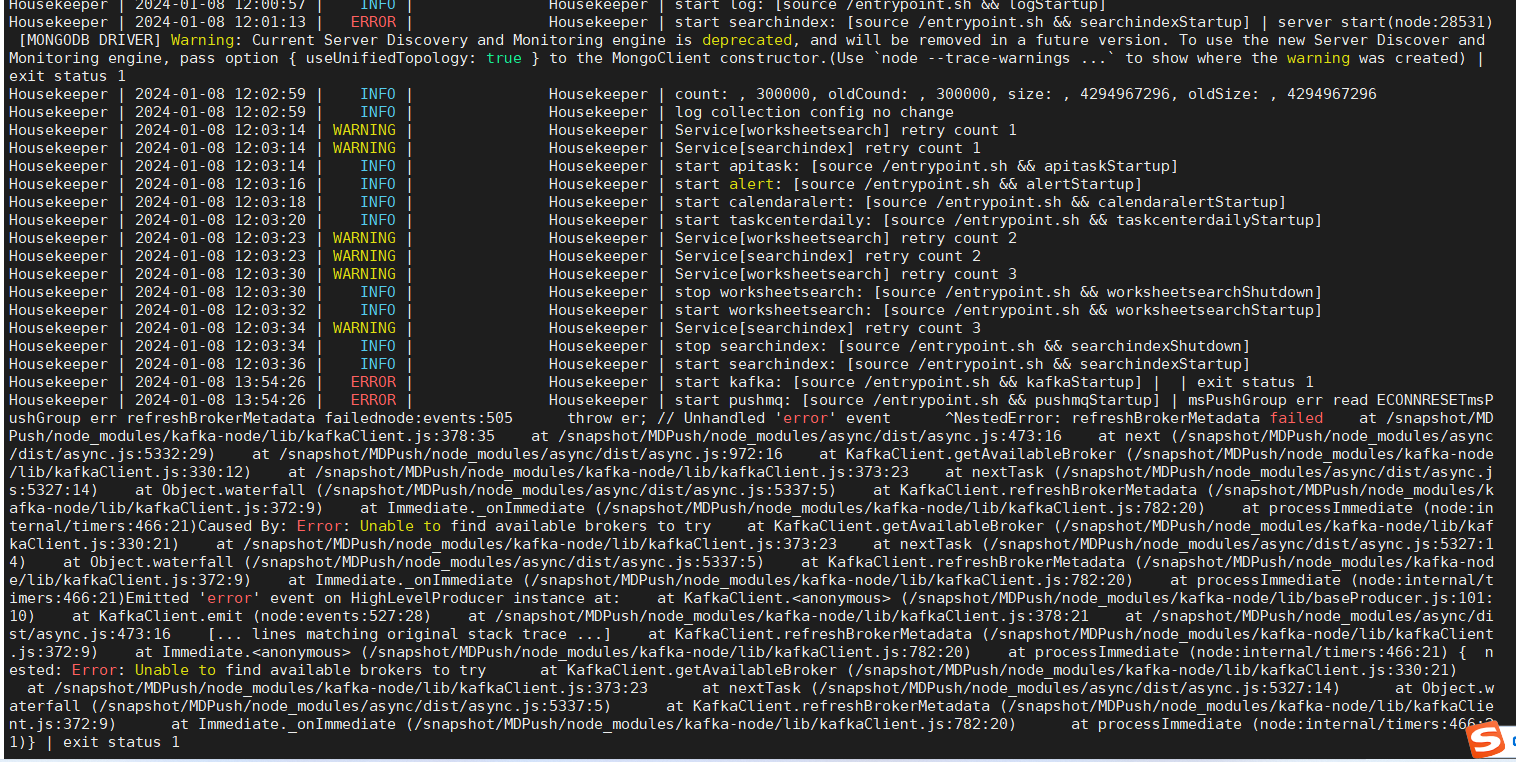Click the green 'true' value after useUnifiedTopology

(x=504, y=58)
